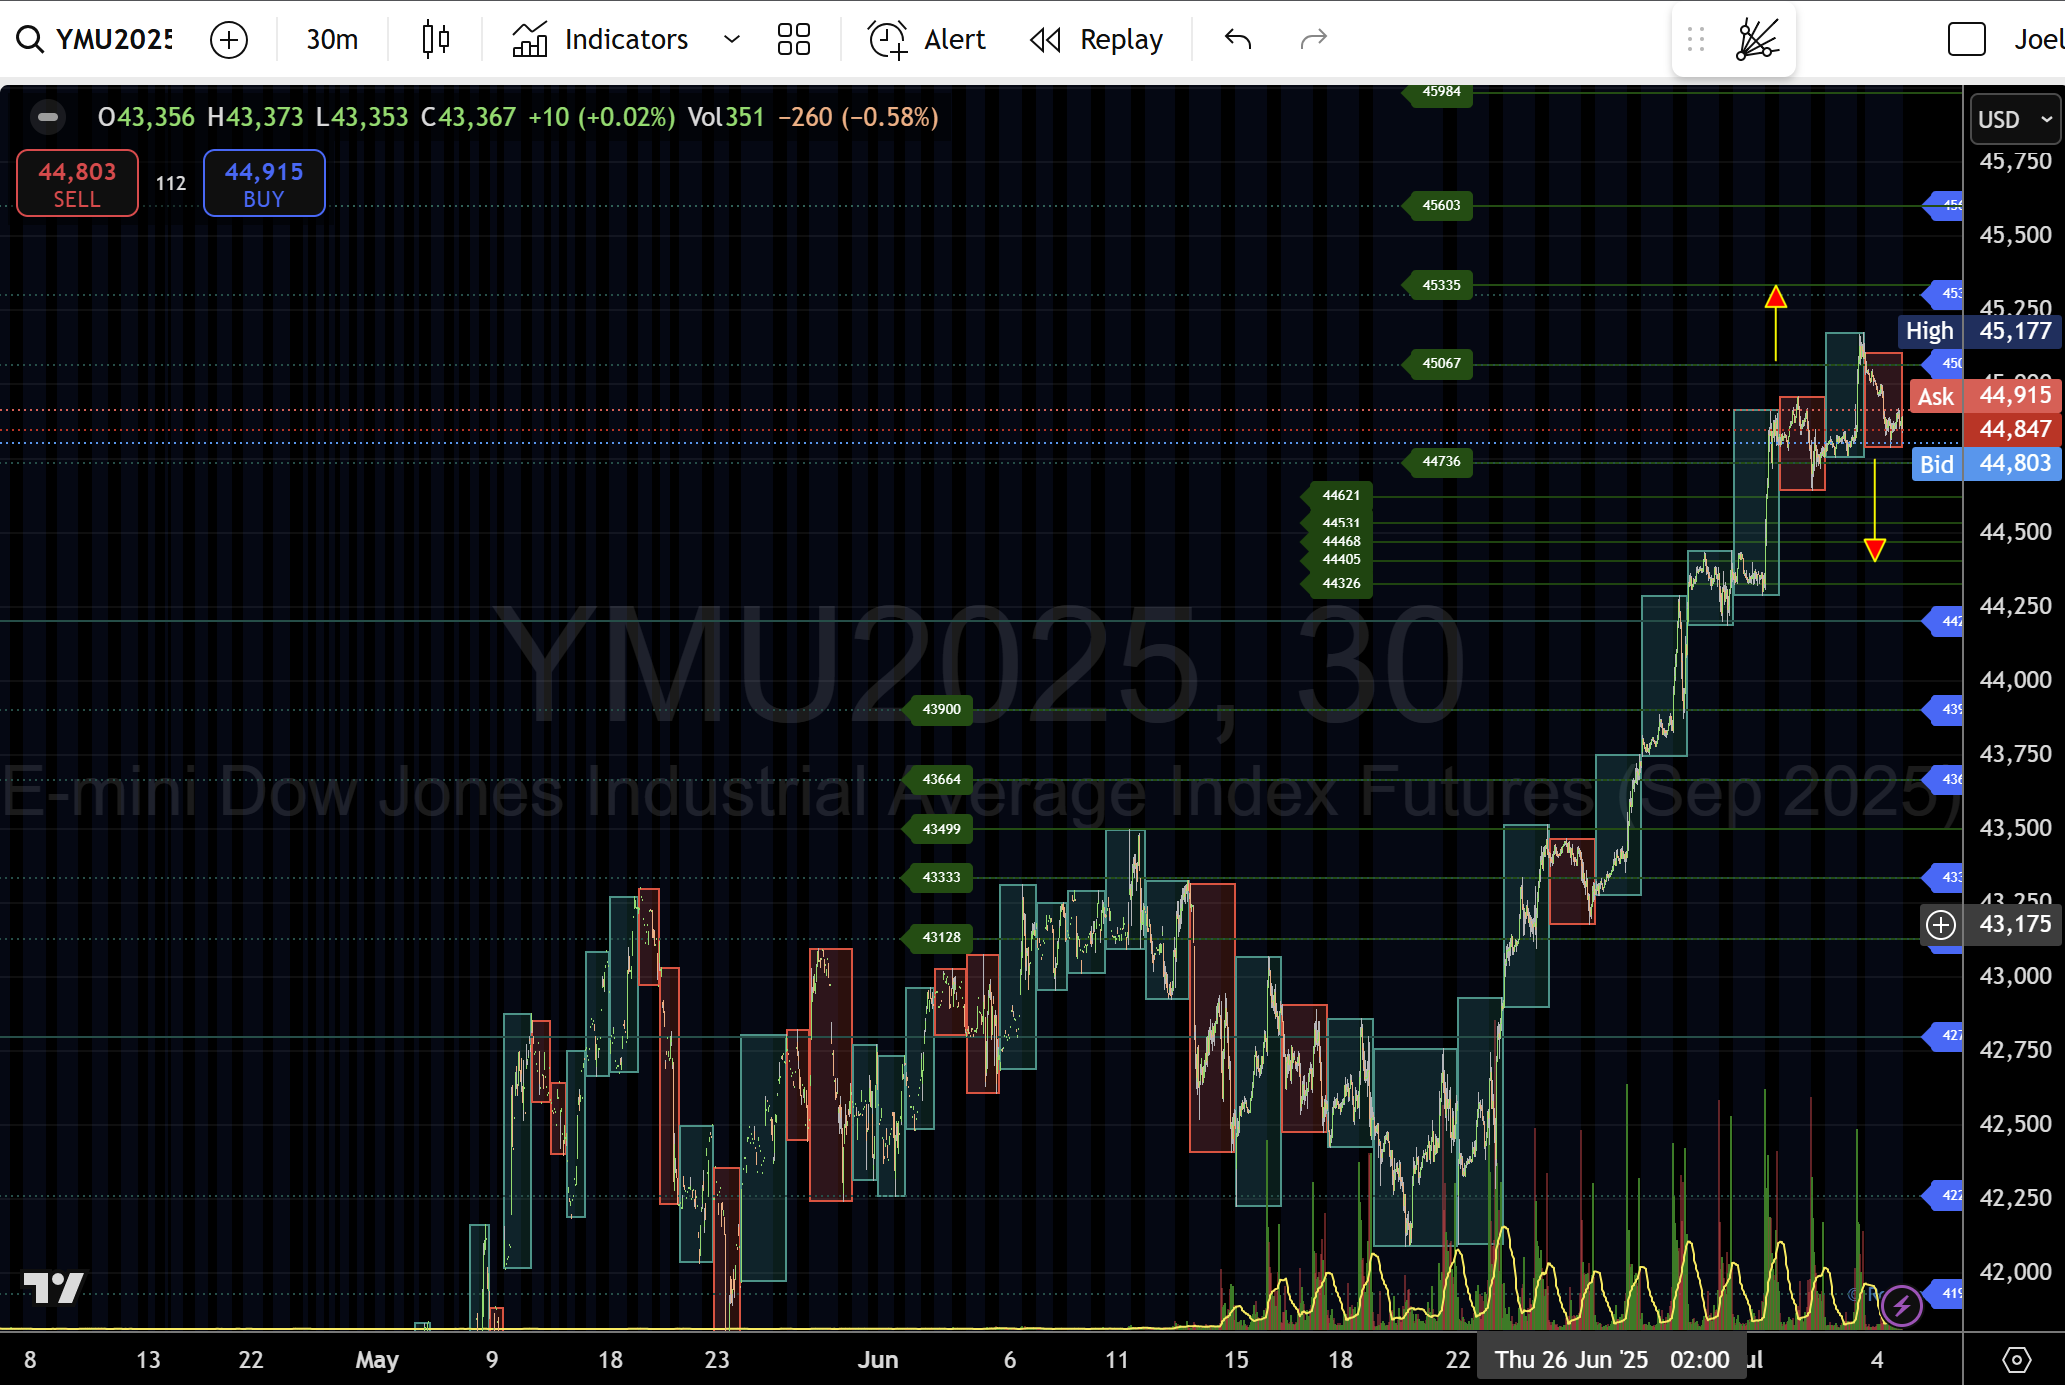Screen dimensions: 2065x1385
Task: Redo the chart action
Action: tap(1313, 39)
